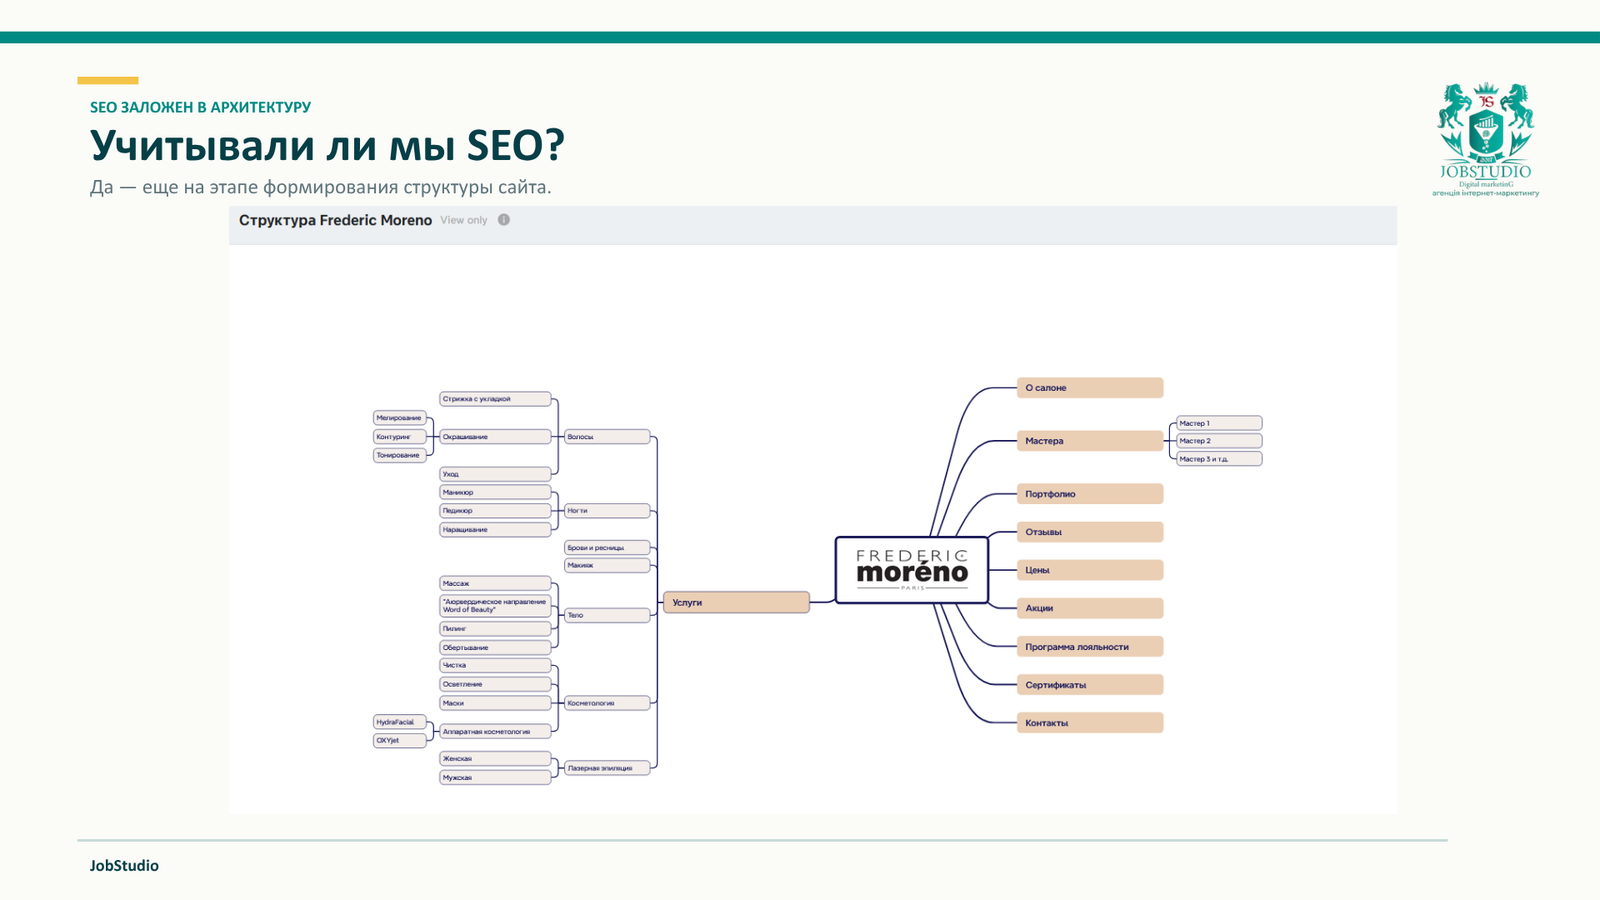This screenshot has height=900, width=1600.
Task: Click the Frederic Moreno central logo node
Action: pyautogui.click(x=912, y=570)
